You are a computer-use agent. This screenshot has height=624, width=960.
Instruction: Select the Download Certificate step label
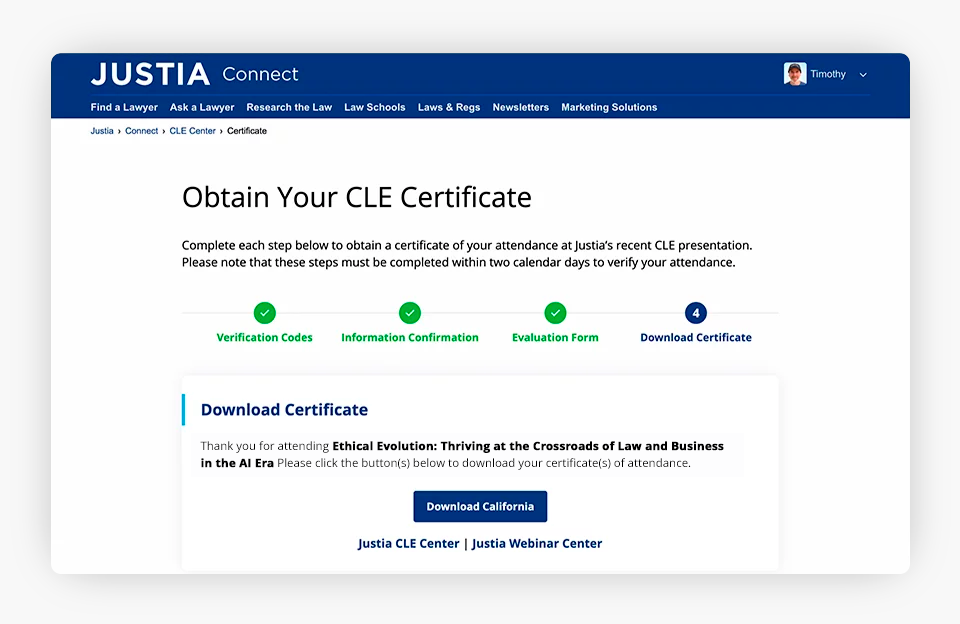click(696, 337)
